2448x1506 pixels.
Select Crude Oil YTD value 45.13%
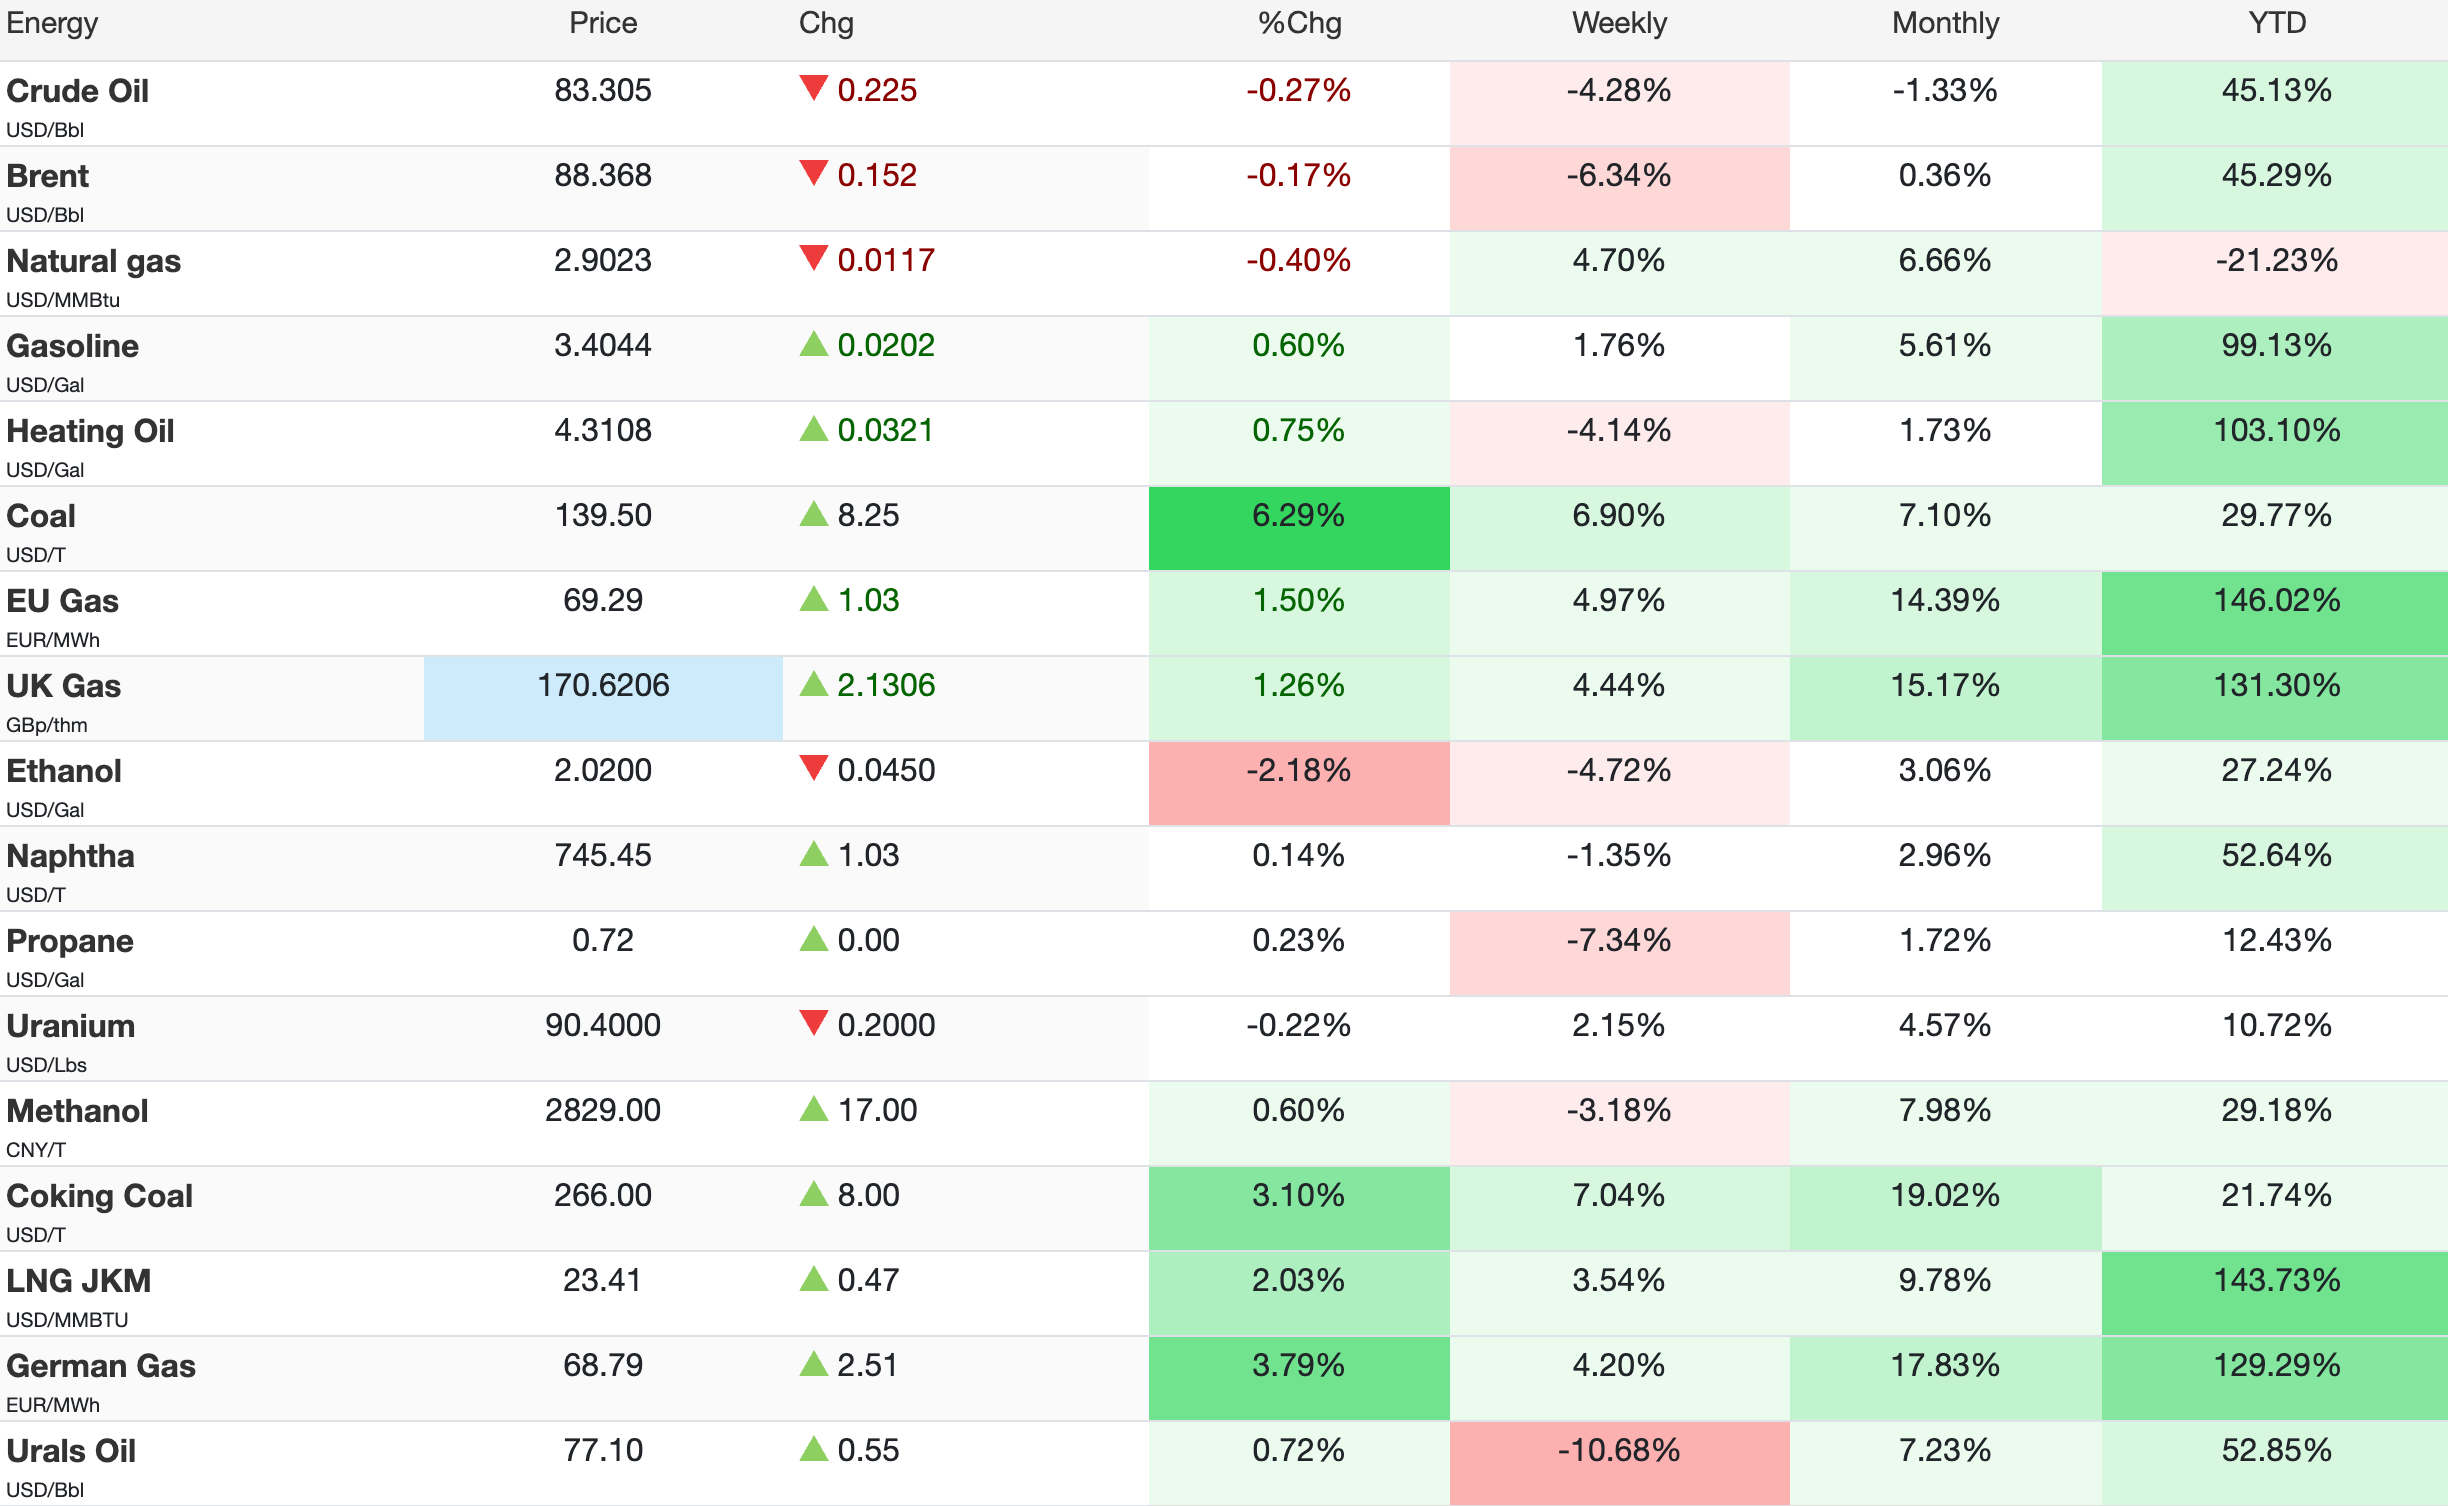[2275, 104]
